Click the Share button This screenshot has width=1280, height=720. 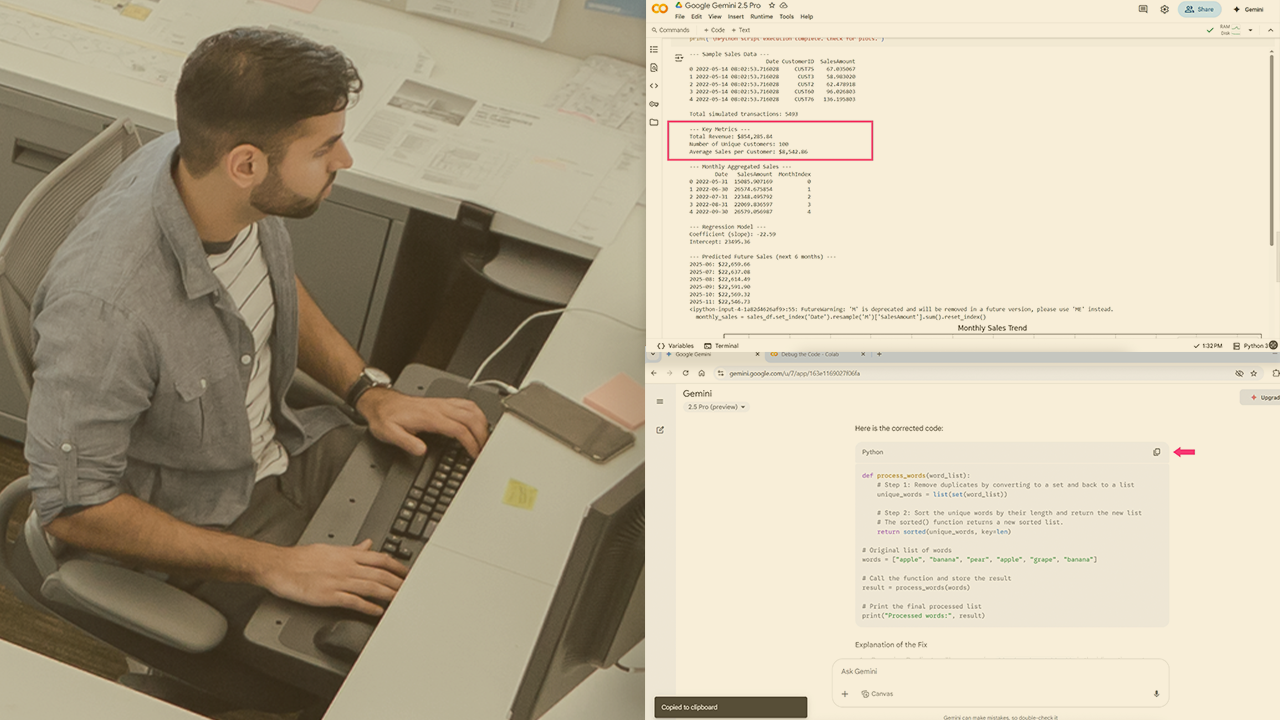coord(1199,9)
